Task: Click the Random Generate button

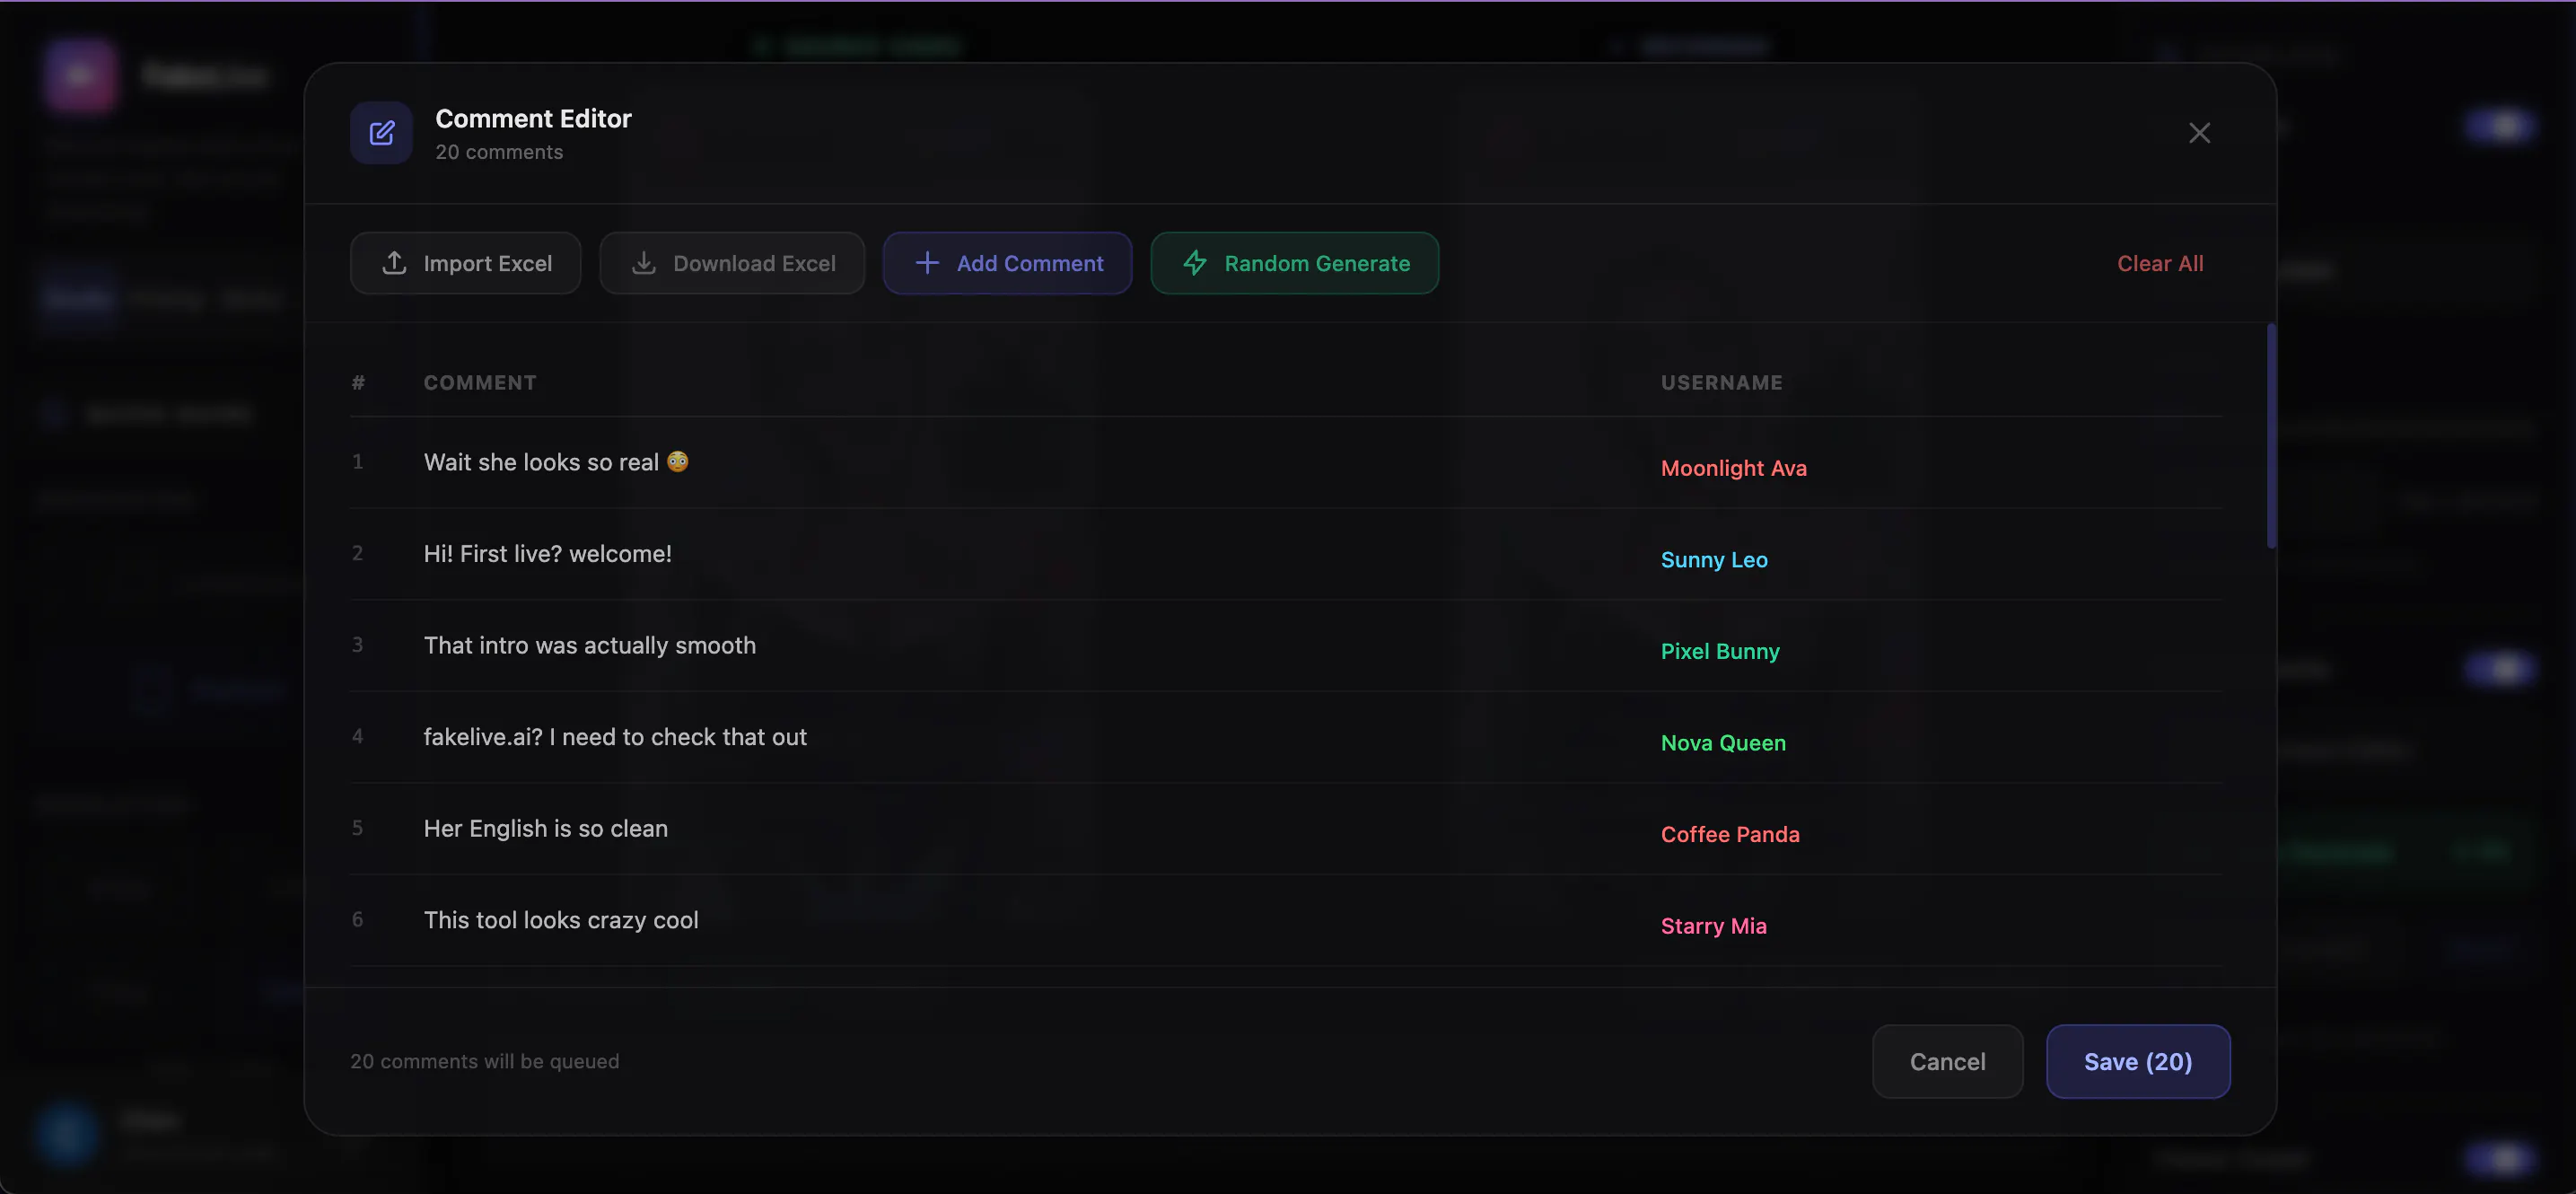Action: pyautogui.click(x=1294, y=263)
